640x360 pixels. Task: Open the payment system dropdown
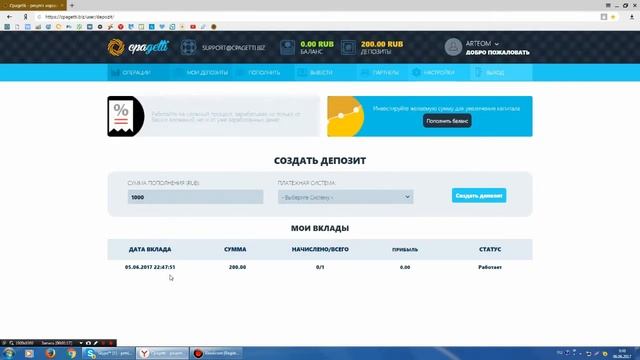point(346,197)
